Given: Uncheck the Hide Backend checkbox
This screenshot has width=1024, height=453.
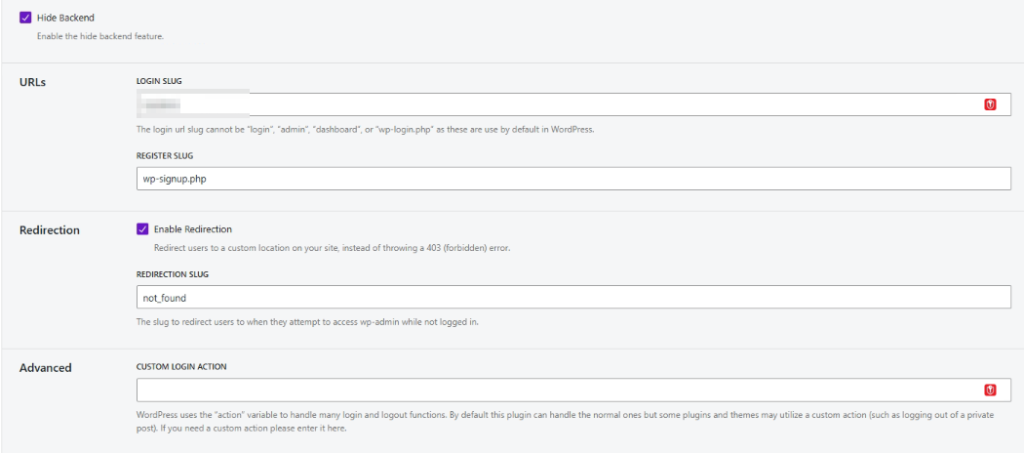Looking at the screenshot, I should [x=26, y=18].
